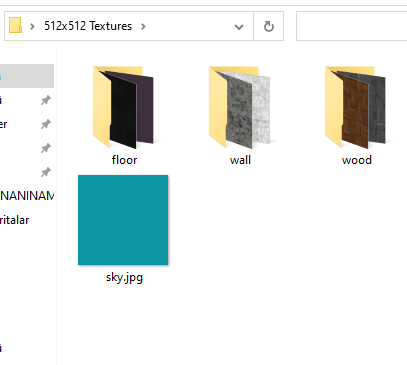
Task: Click the wood folder label
Action: click(357, 160)
